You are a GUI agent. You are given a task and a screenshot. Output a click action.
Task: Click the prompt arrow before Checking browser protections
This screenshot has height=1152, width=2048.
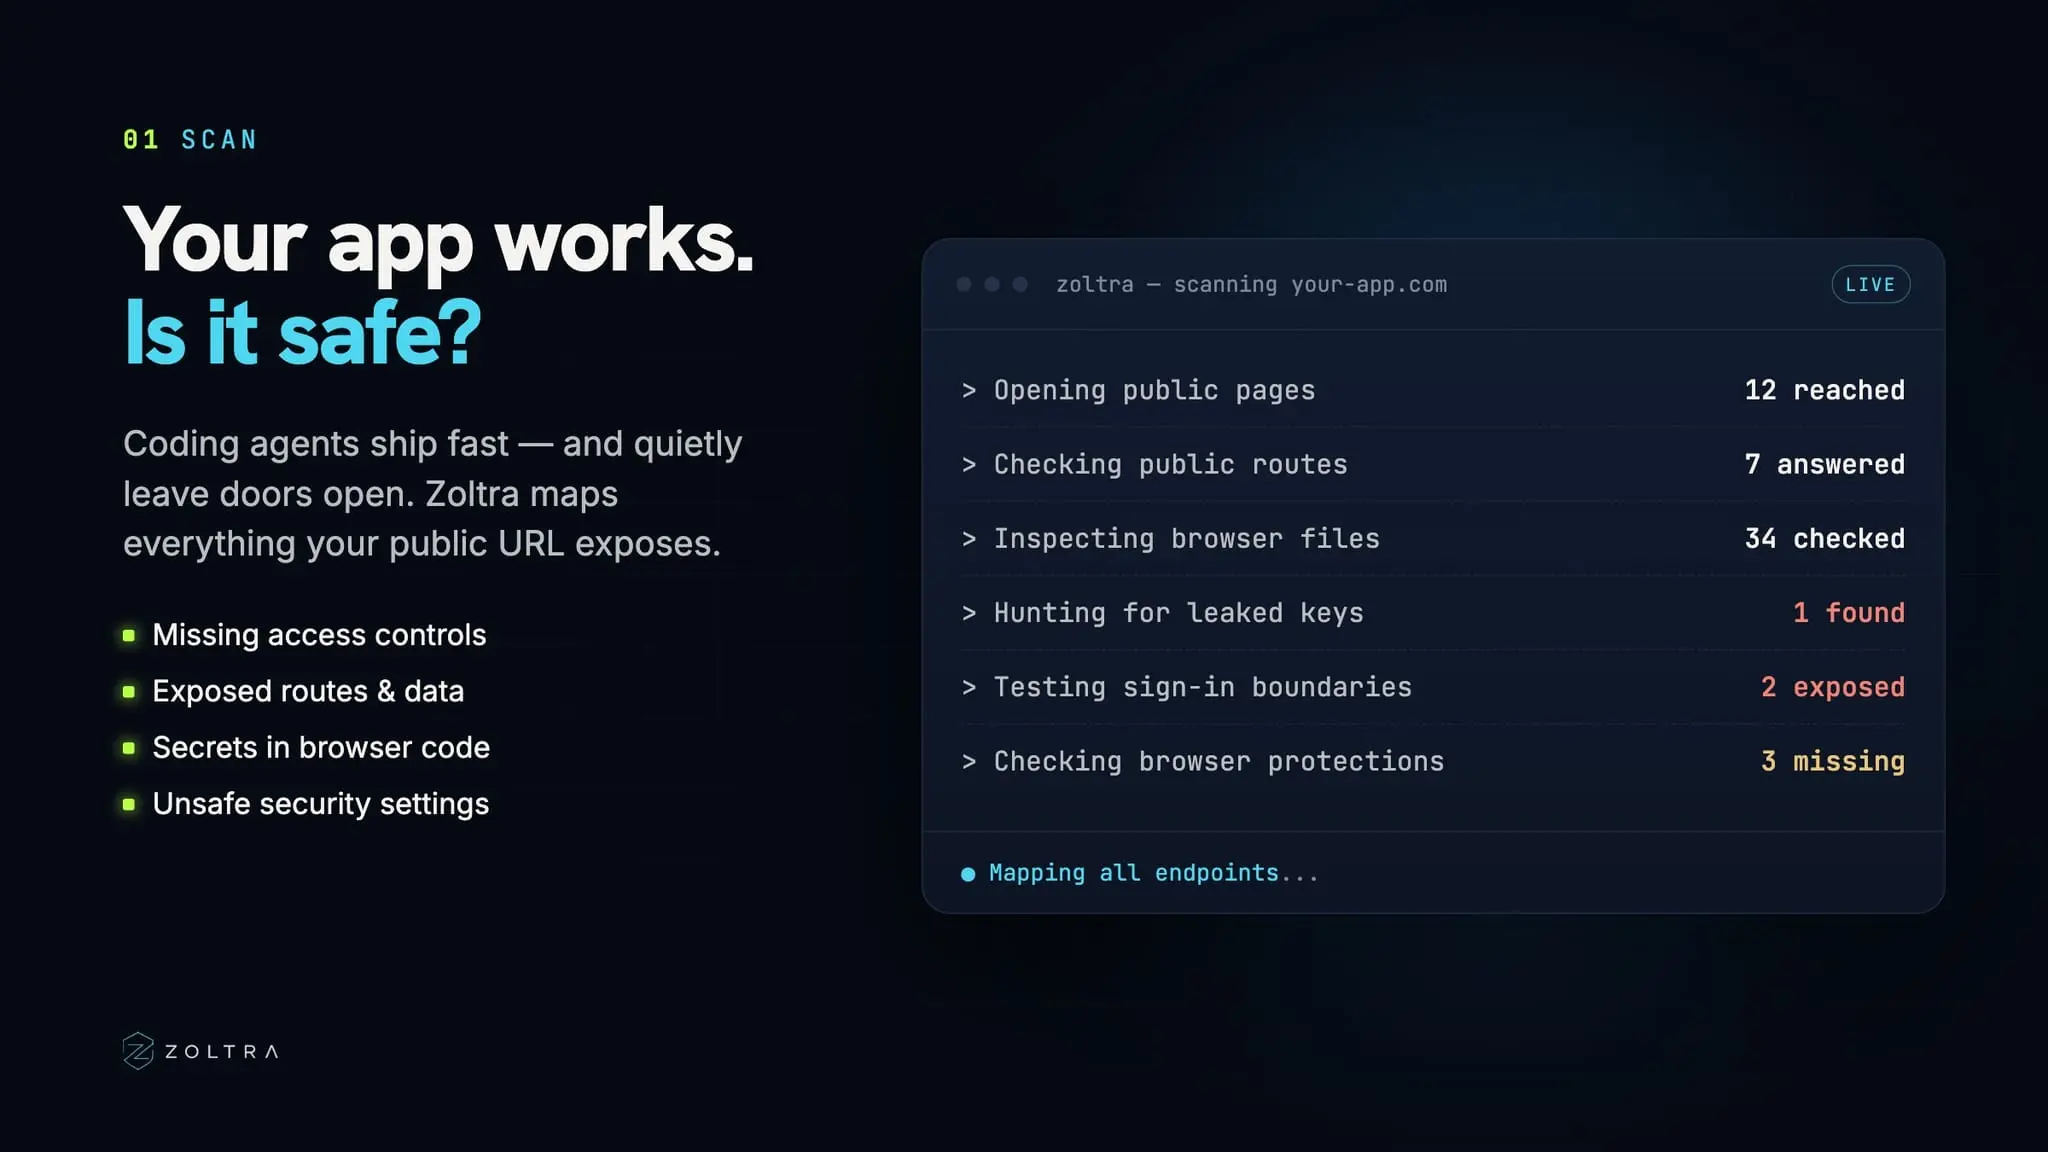(x=968, y=761)
